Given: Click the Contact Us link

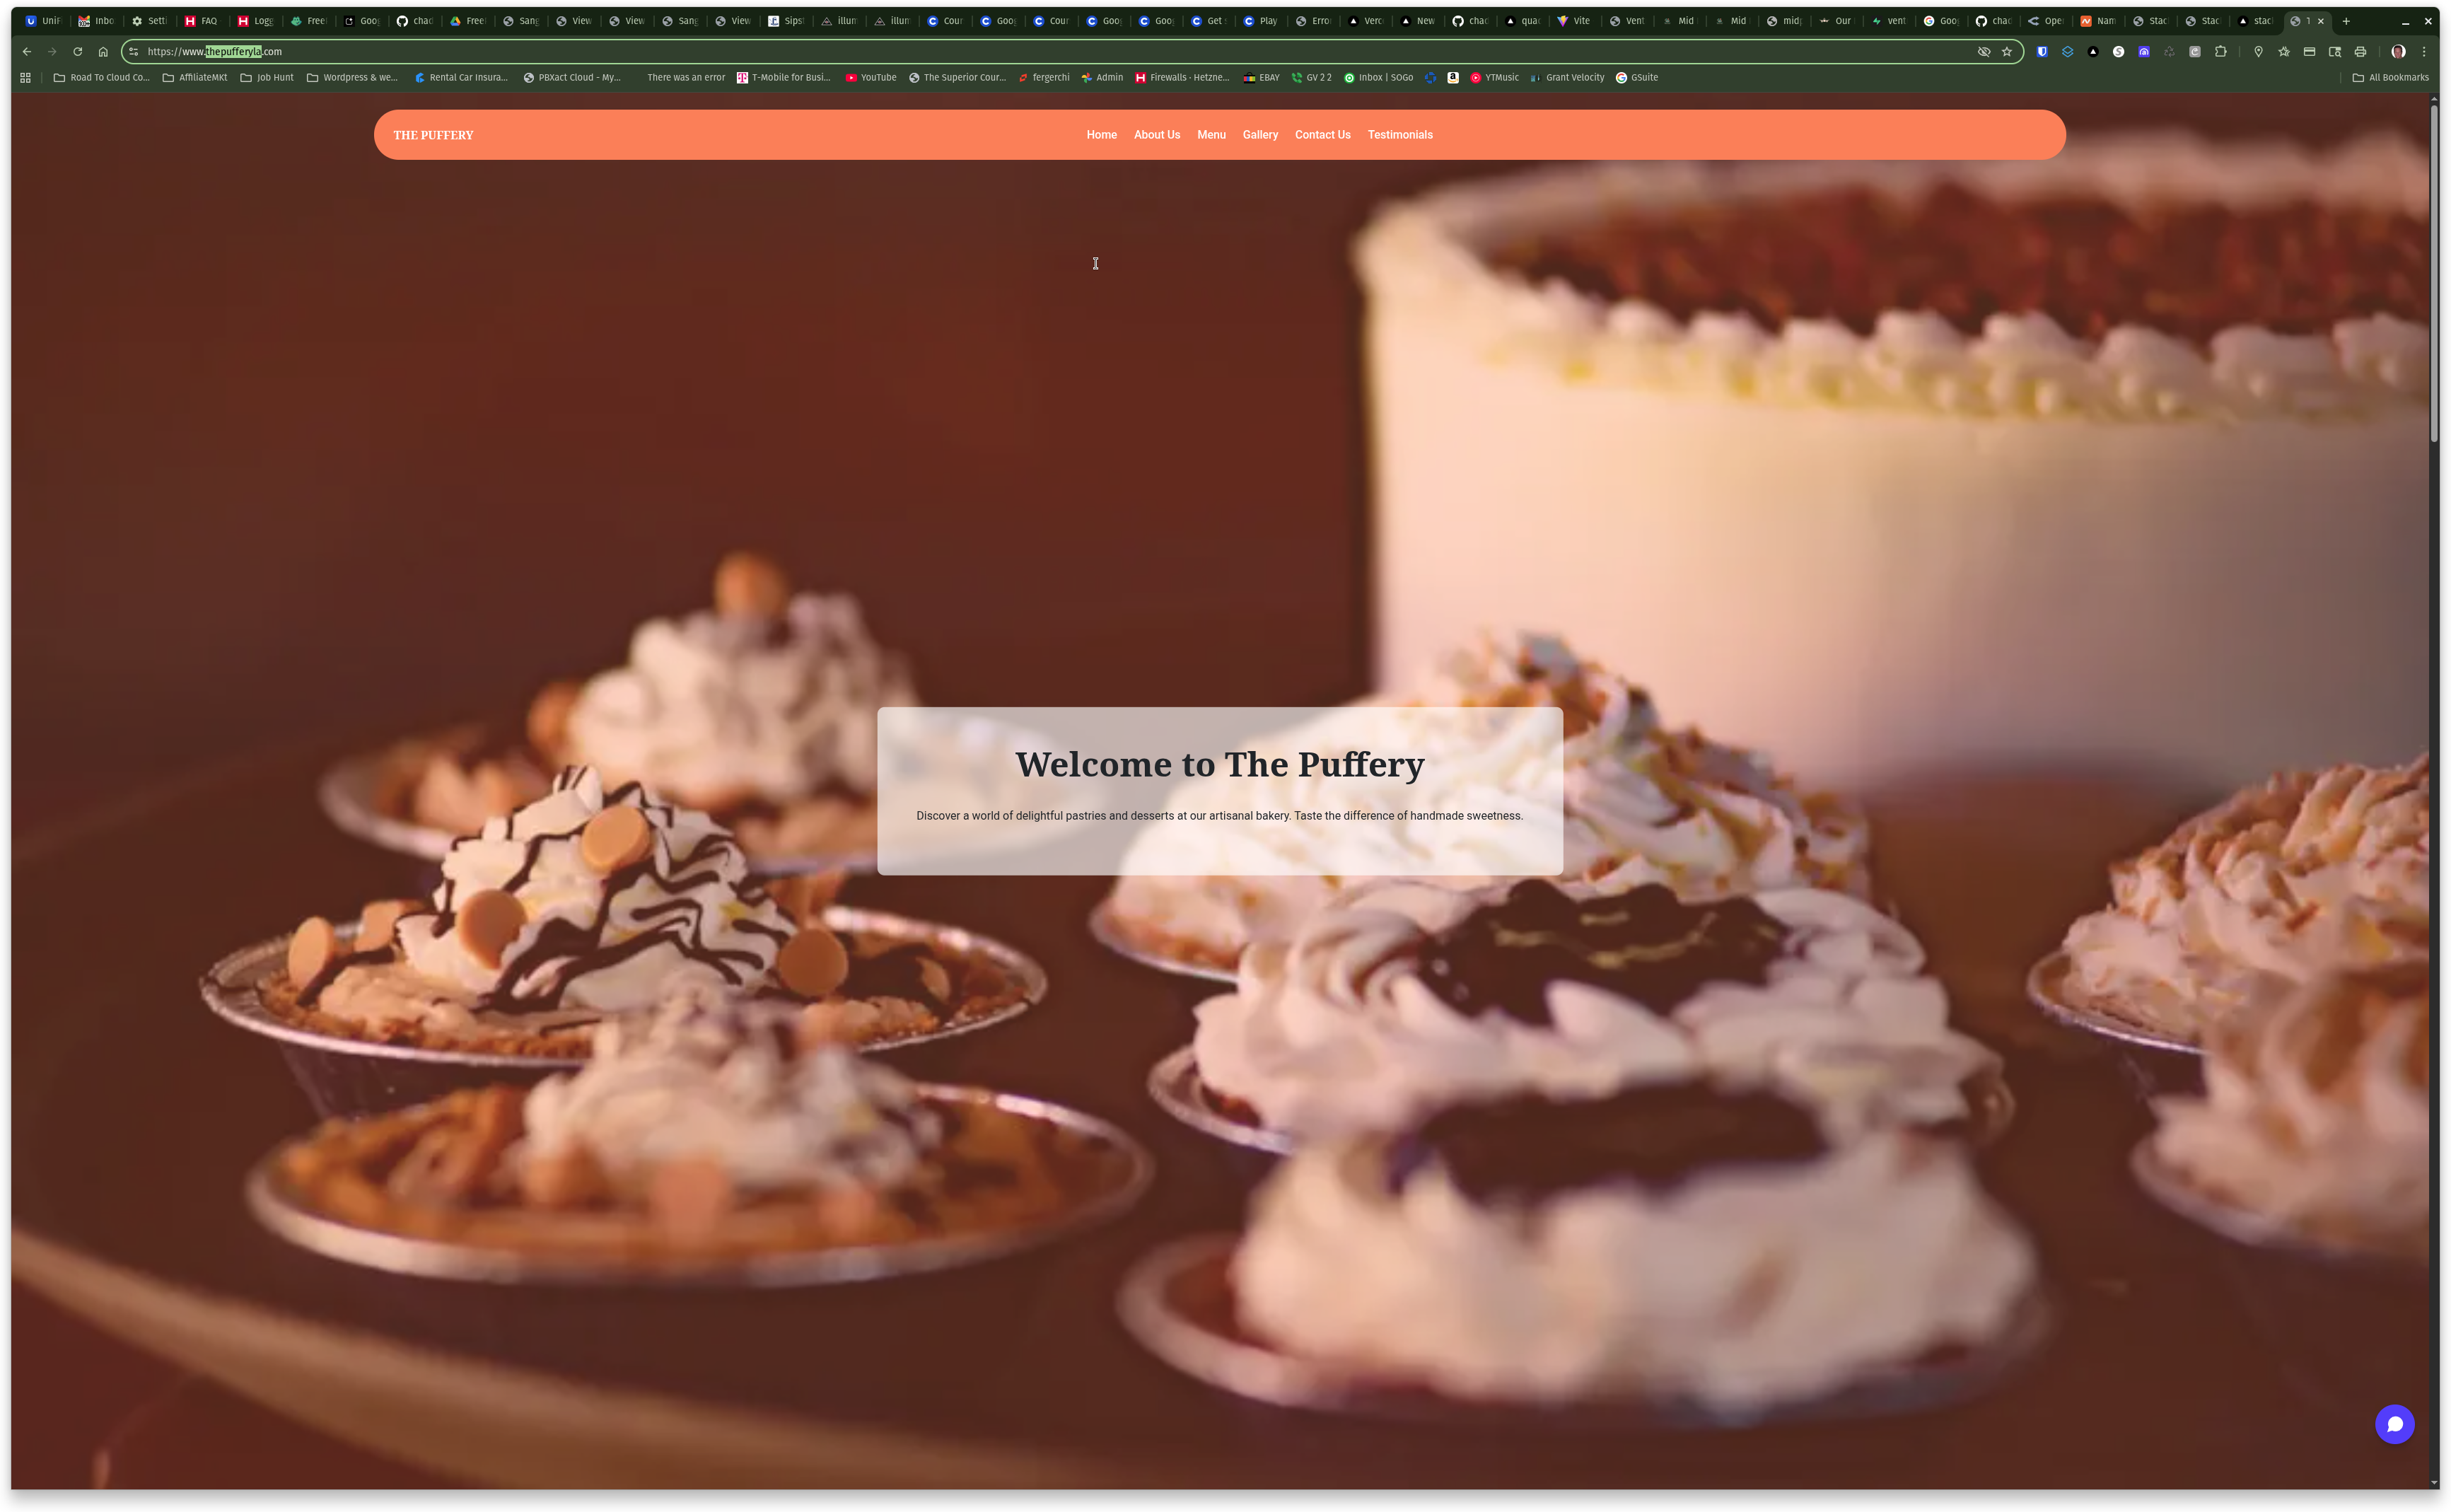Looking at the screenshot, I should click(1322, 134).
